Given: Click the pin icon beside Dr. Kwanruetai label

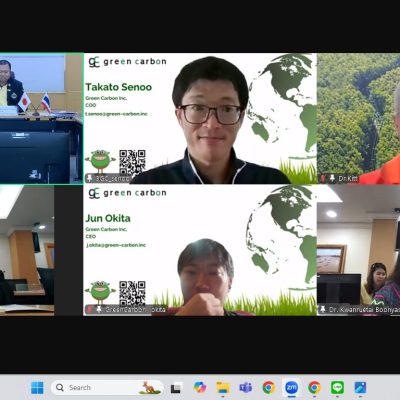Looking at the screenshot, I should [323, 309].
